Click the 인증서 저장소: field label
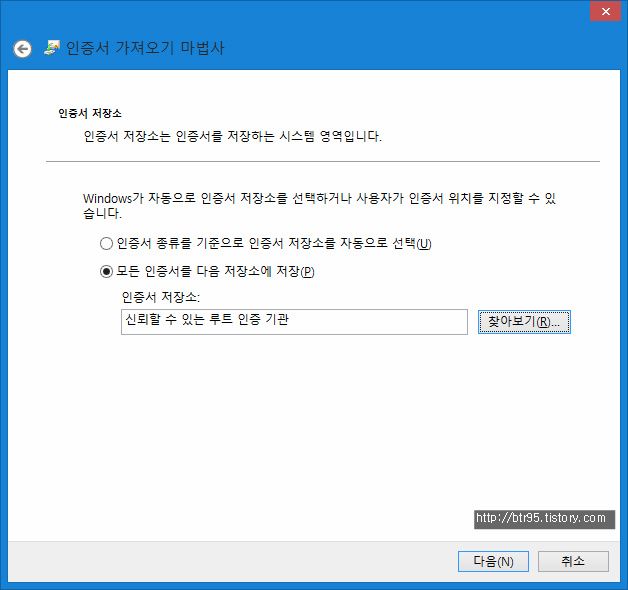628x590 pixels. click(x=161, y=297)
